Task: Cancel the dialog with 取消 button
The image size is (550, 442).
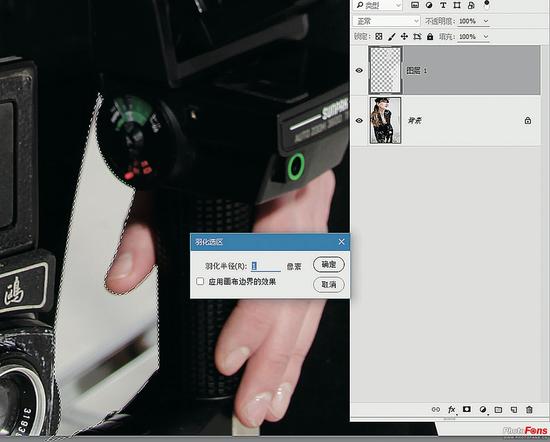Action: tap(329, 284)
